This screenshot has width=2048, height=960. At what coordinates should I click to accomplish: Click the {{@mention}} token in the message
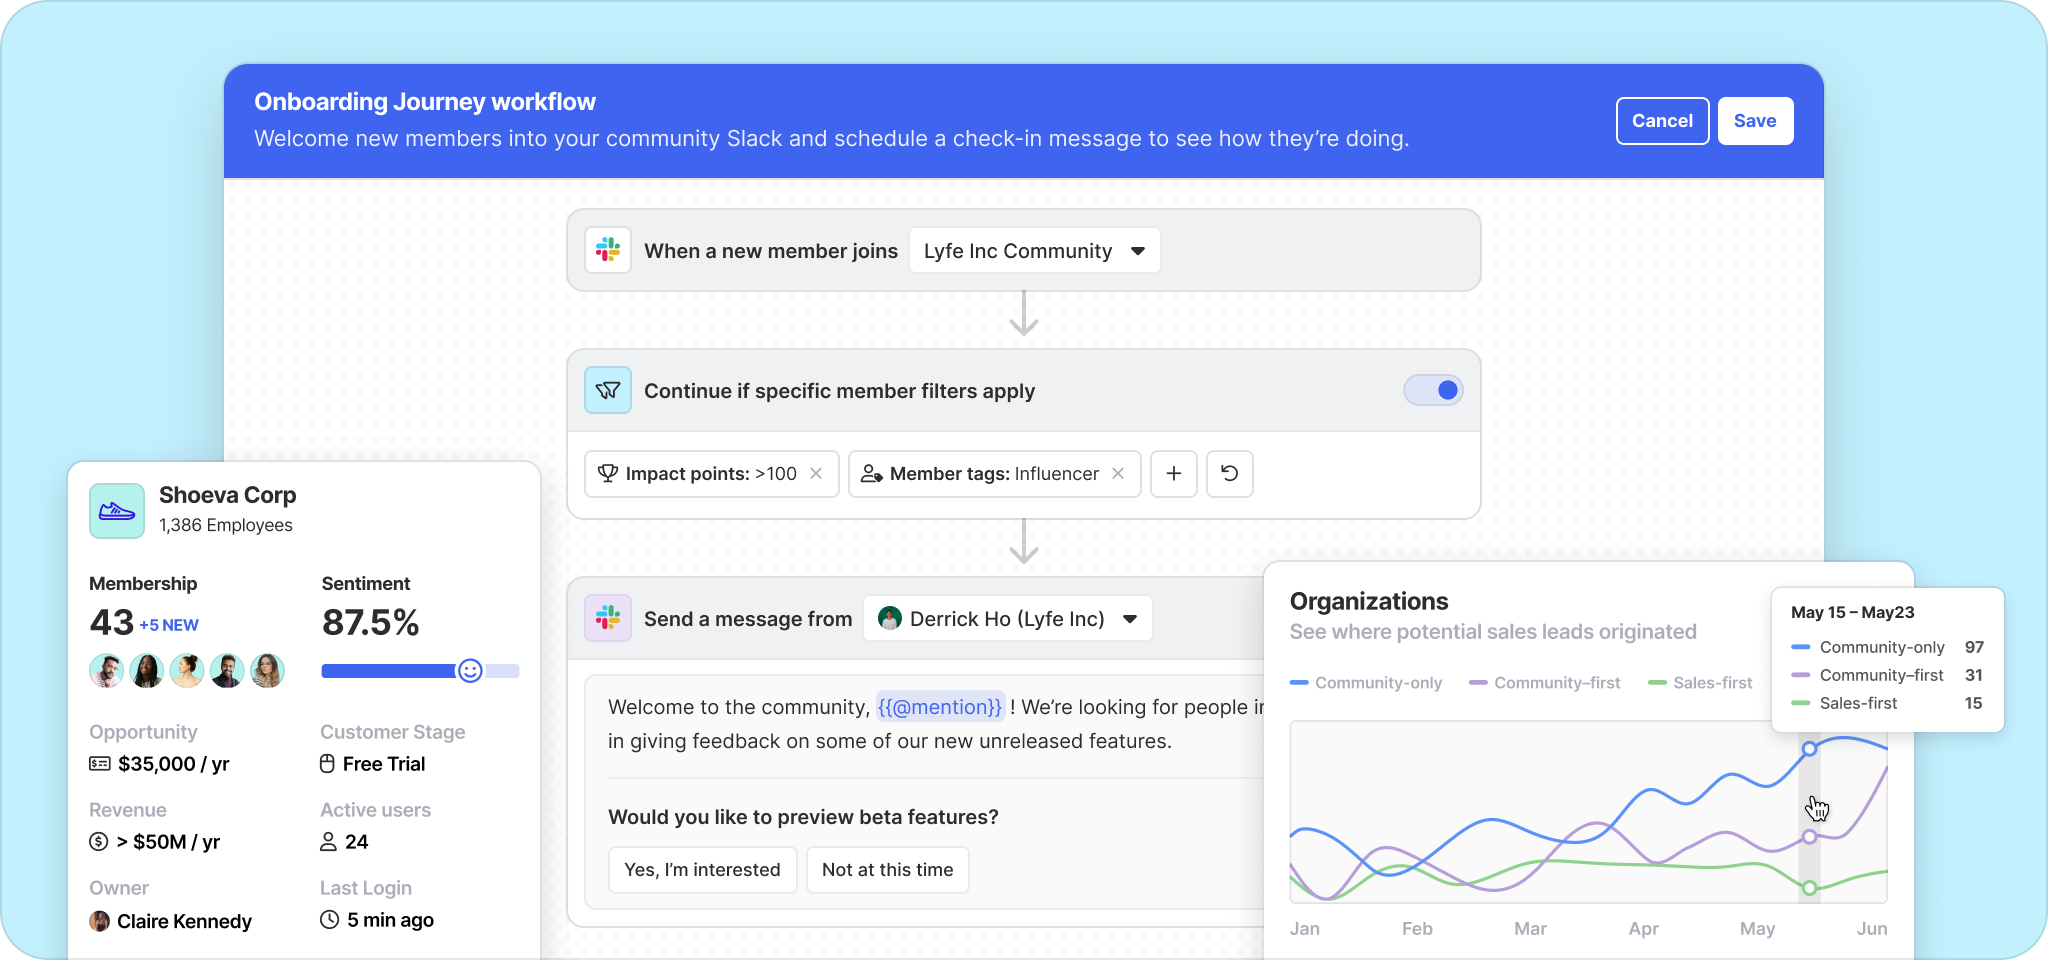point(940,707)
